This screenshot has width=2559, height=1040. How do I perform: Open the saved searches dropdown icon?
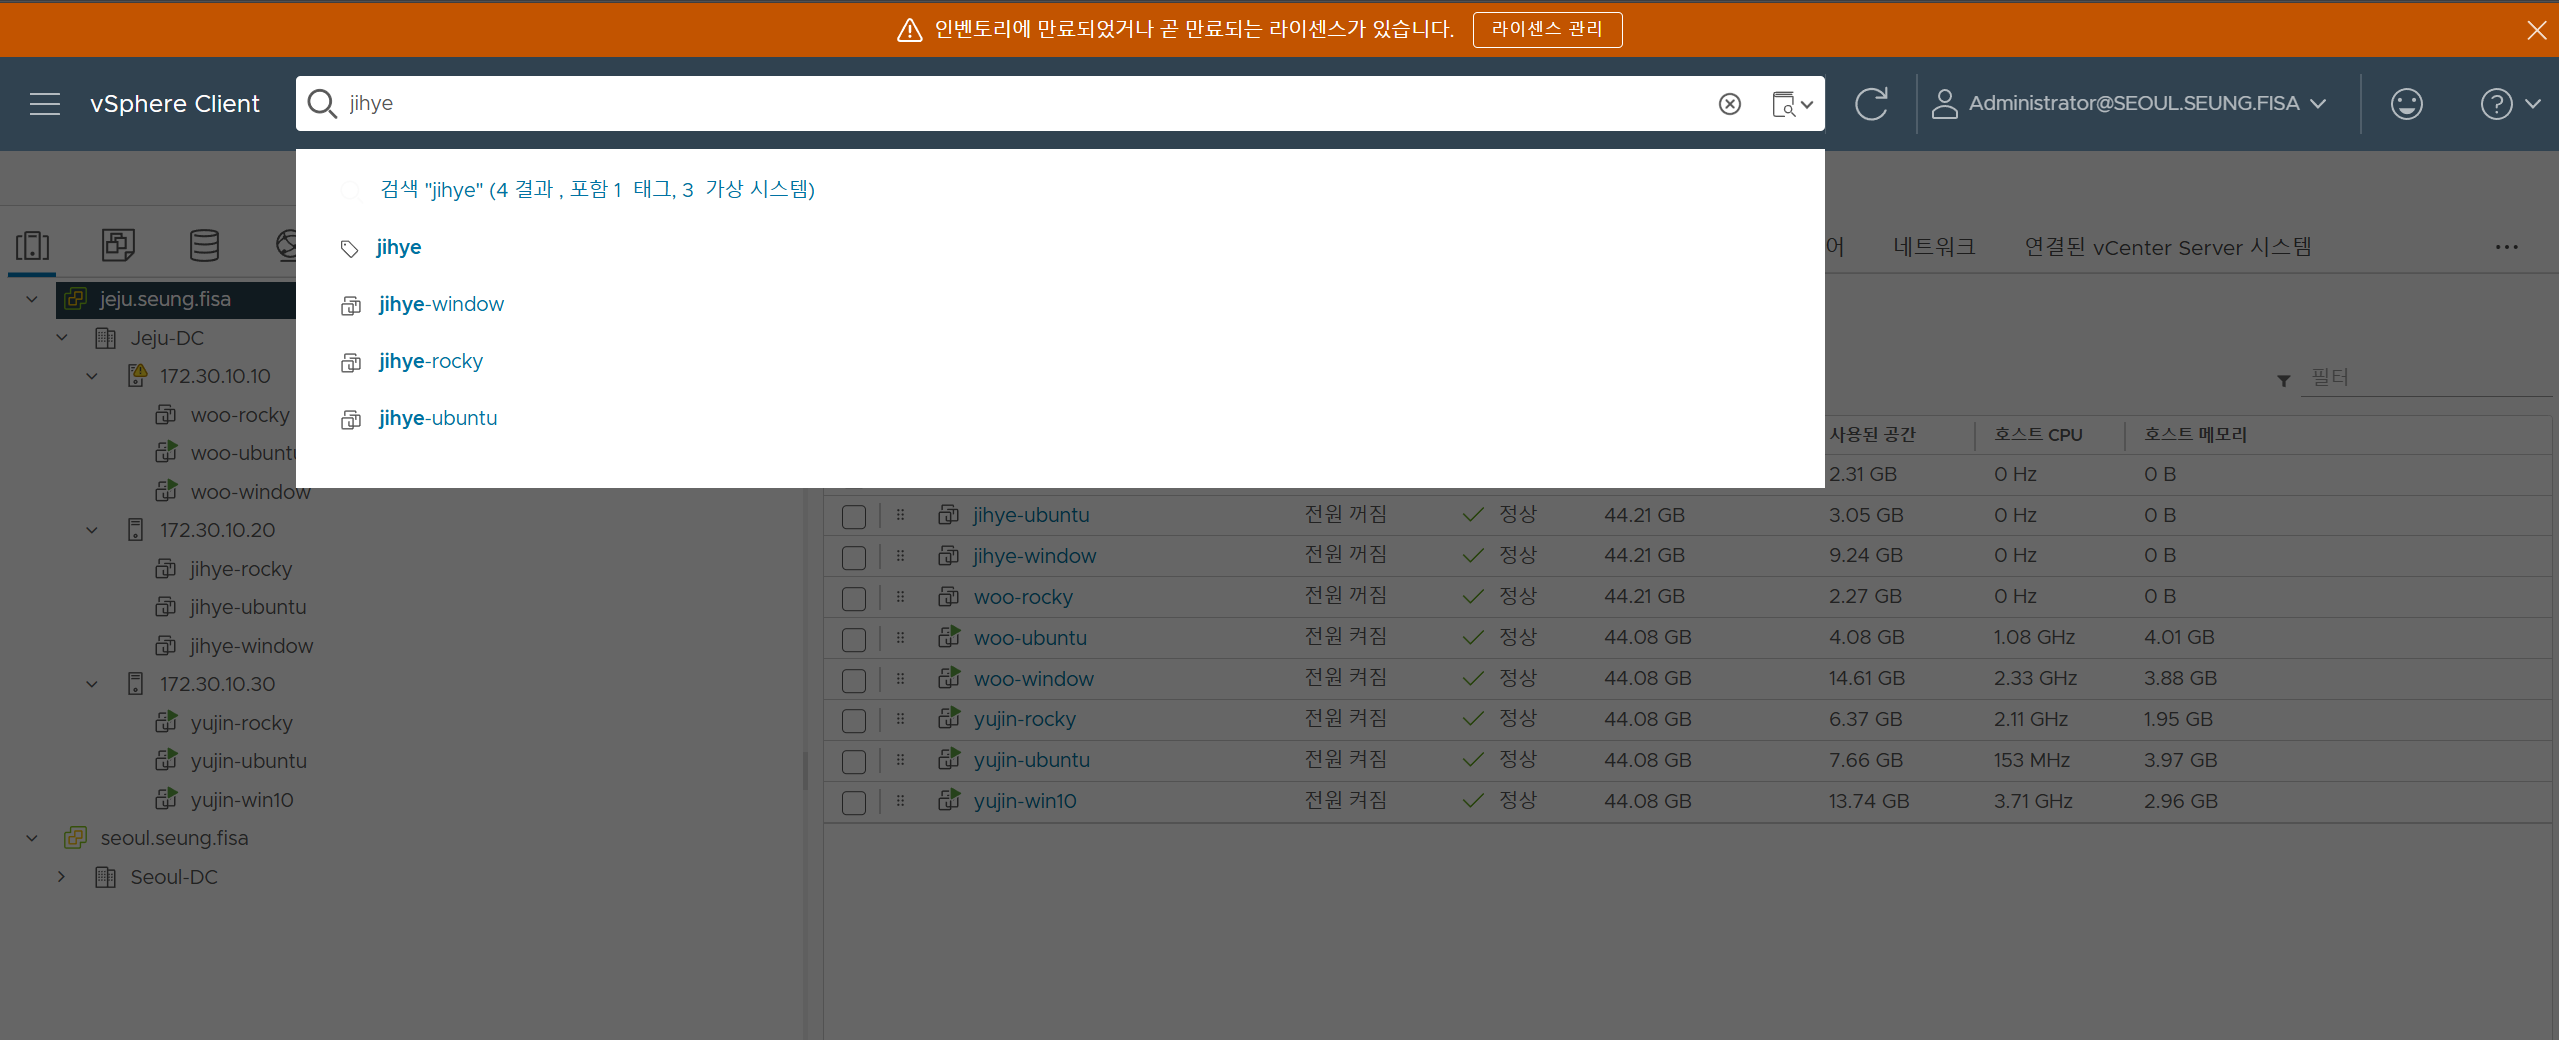1792,104
